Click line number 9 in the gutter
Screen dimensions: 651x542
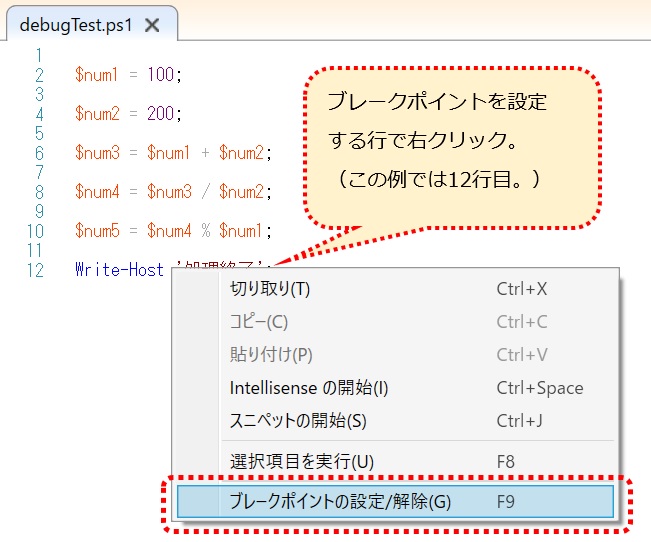(x=38, y=212)
